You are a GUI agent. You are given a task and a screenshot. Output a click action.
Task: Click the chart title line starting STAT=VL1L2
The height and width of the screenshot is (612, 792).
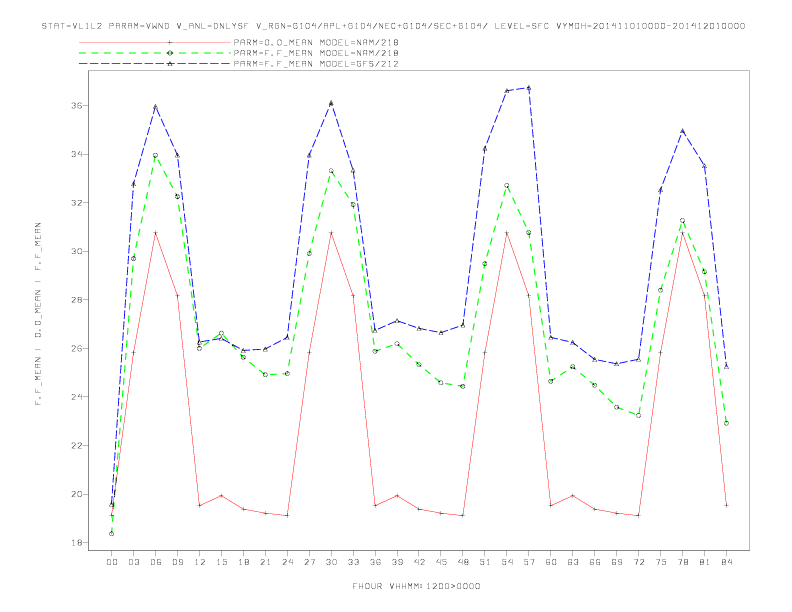pyautogui.click(x=393, y=26)
